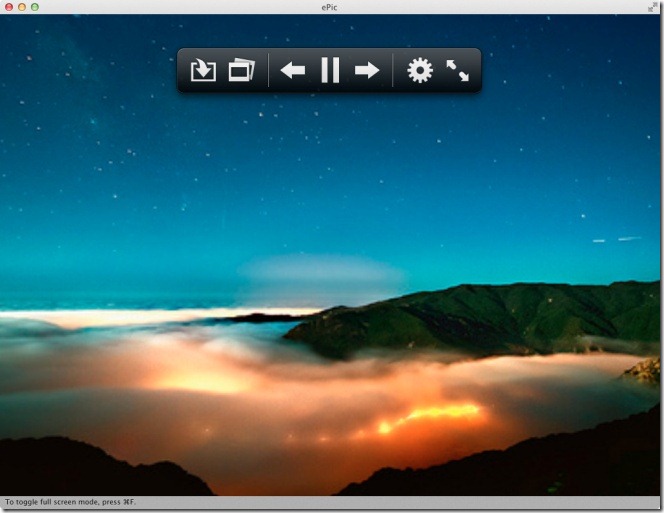Click the ePic window title
The height and width of the screenshot is (513, 664).
(329, 7)
